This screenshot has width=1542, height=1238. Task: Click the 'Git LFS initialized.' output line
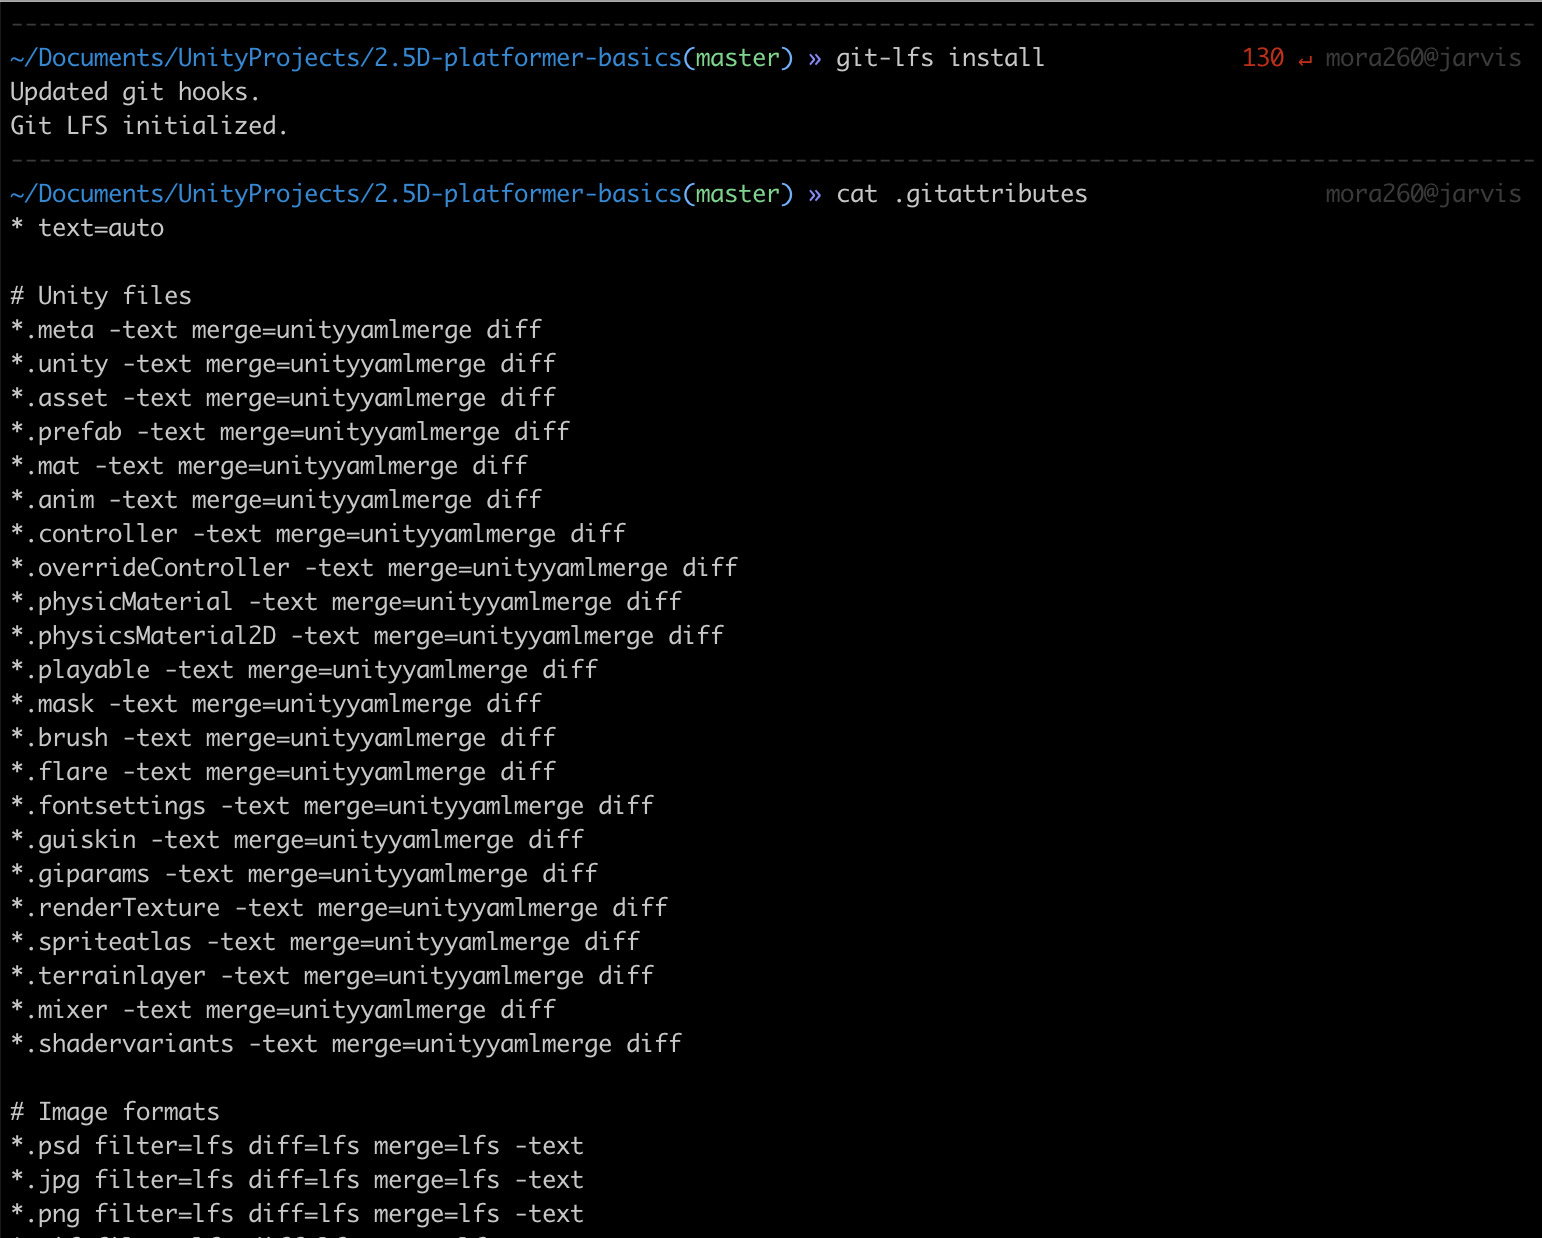(x=149, y=126)
